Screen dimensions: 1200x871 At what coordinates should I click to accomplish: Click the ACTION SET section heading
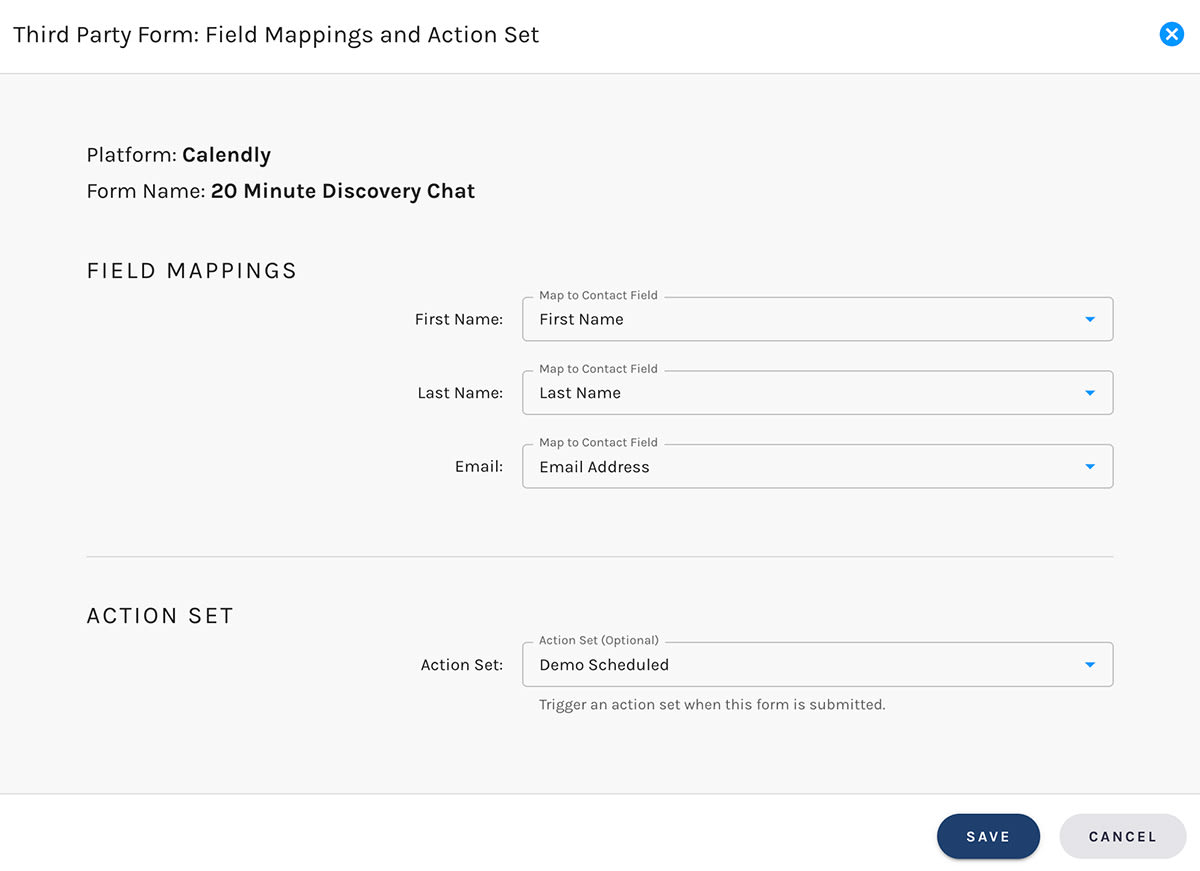[x=160, y=615]
